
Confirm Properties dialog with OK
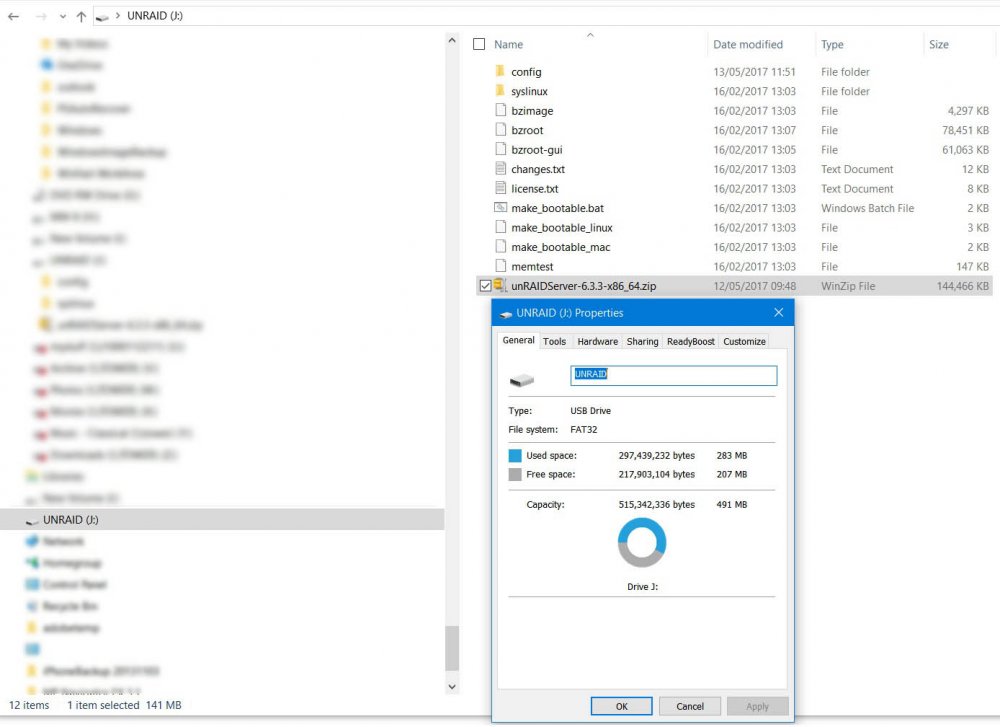click(x=621, y=706)
